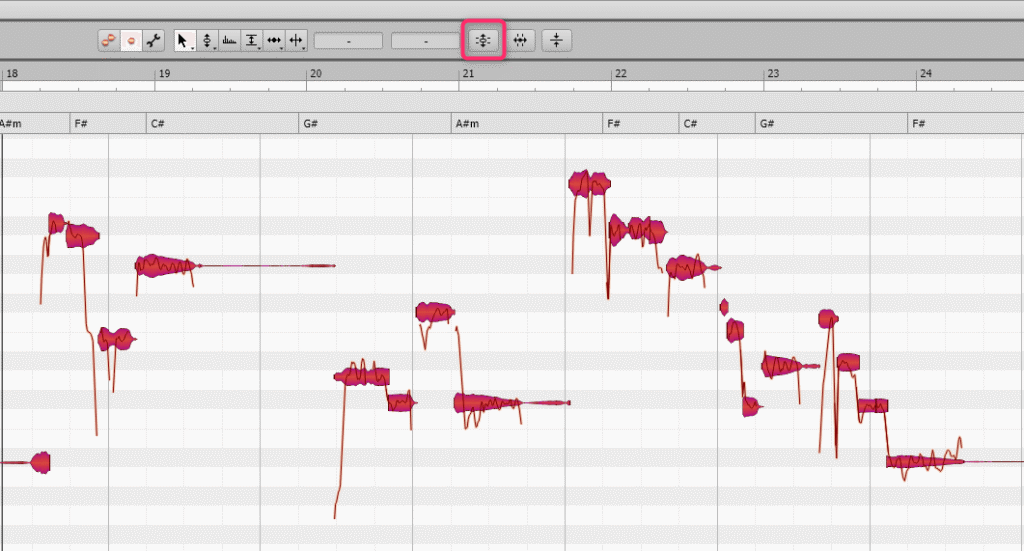Select the F# chord label under bar 24
The image size is (1024, 551).
point(919,123)
